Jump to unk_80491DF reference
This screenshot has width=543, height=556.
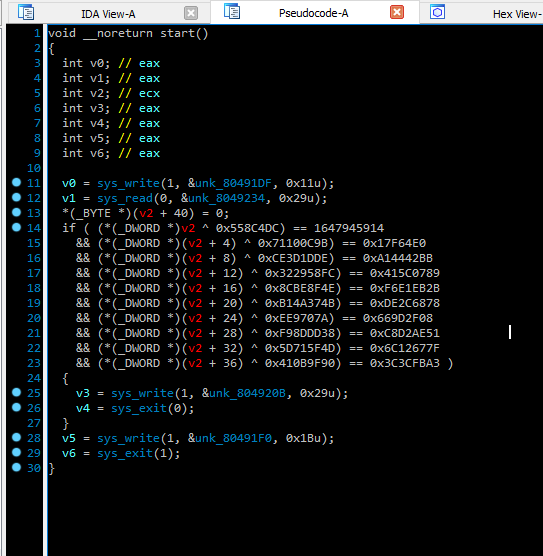(x=233, y=183)
